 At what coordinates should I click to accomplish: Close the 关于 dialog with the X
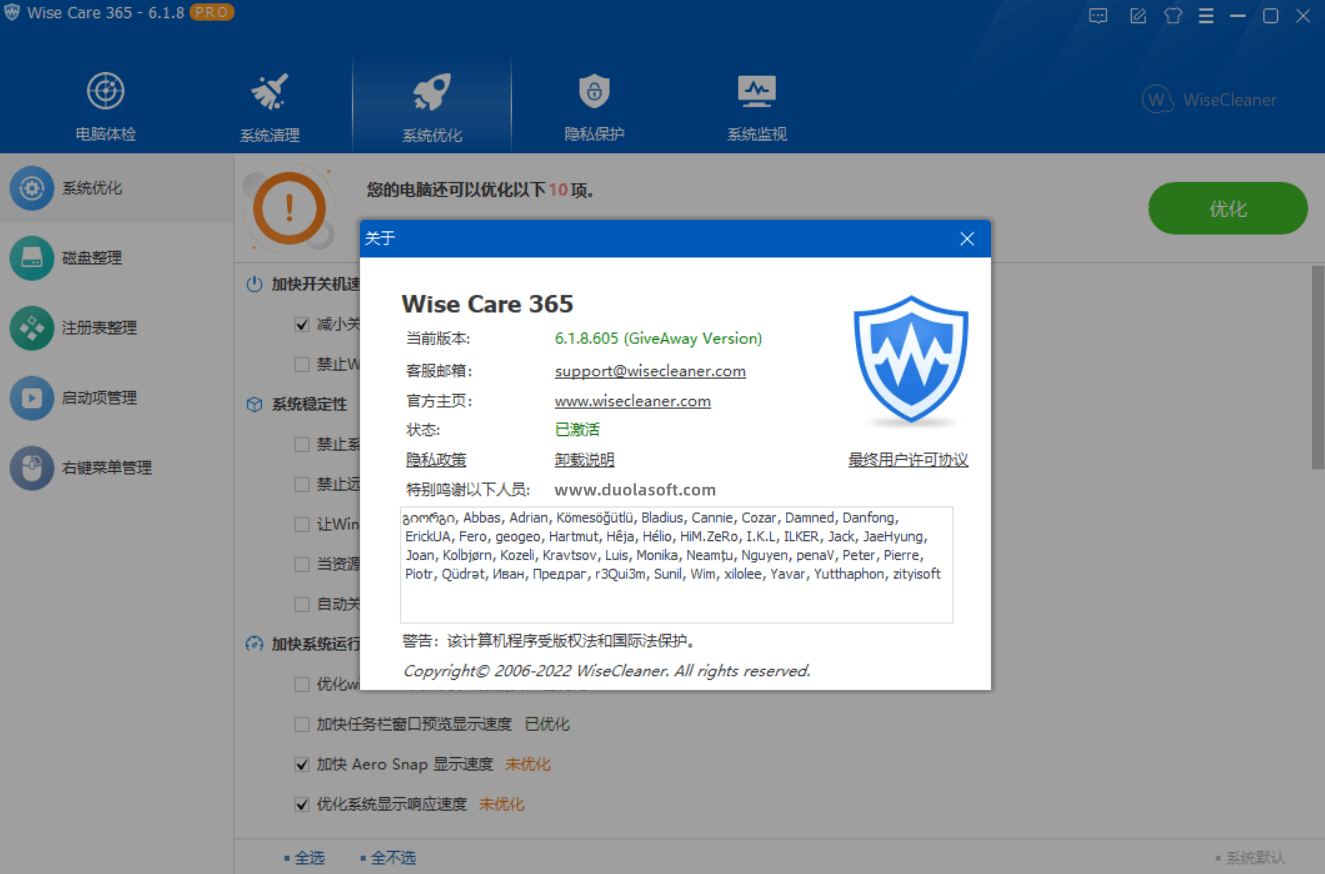967,238
